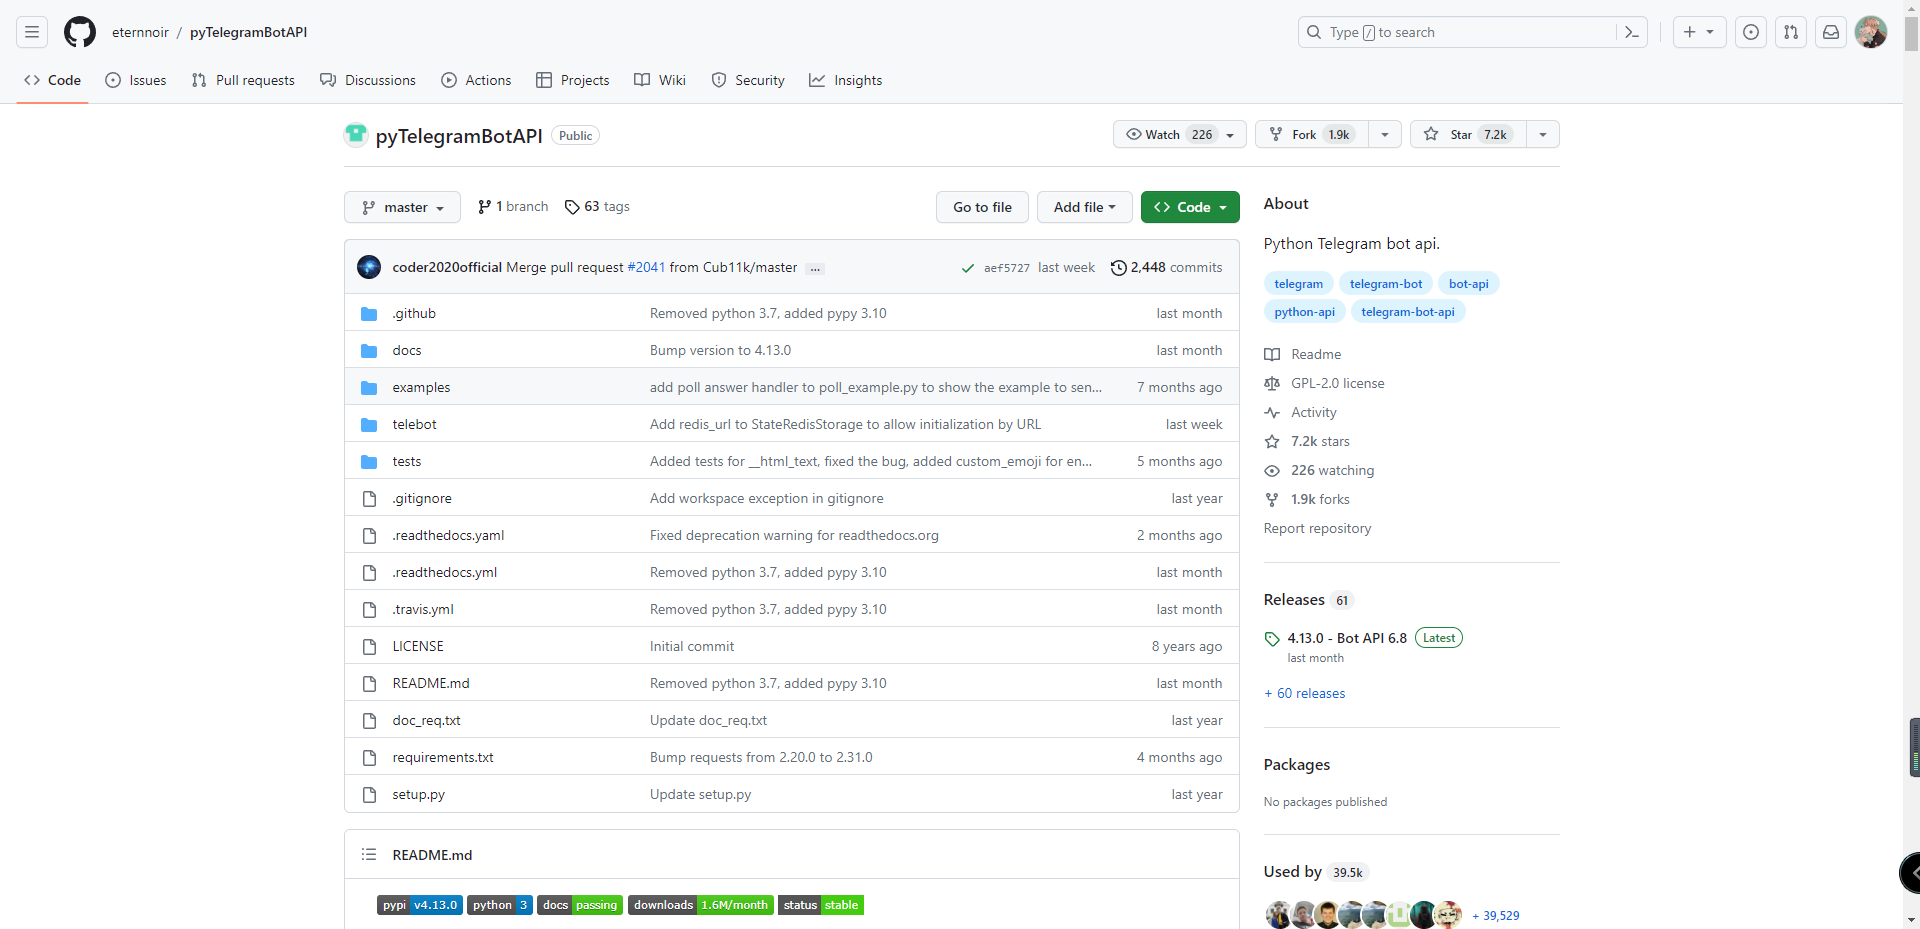Viewport: 1920px width, 929px height.
Task: Switch to the Insights tab
Action: click(x=846, y=80)
